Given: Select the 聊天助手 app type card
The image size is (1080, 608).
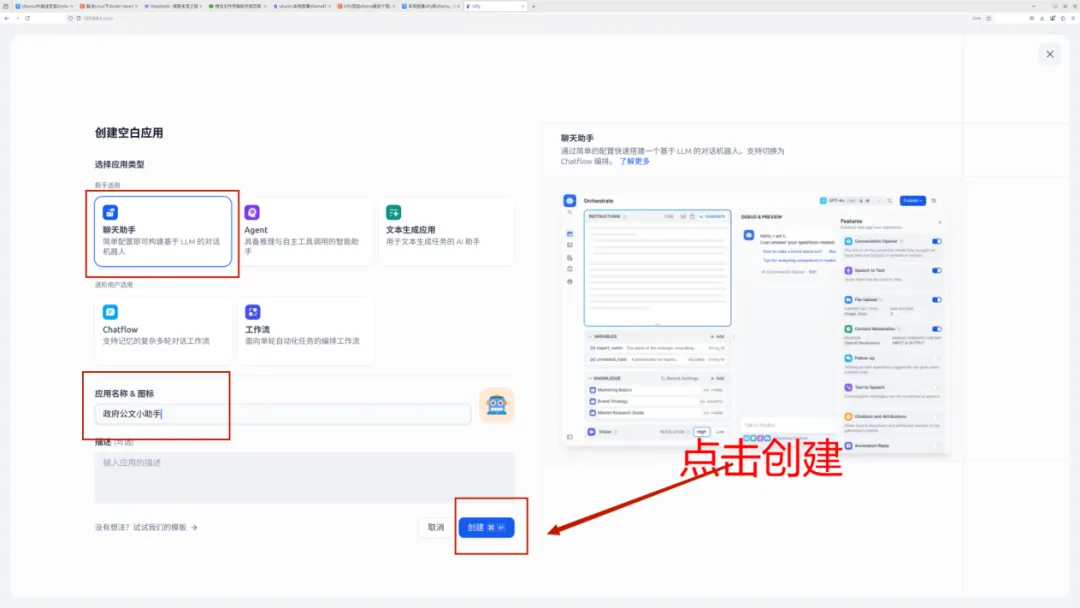Looking at the screenshot, I should [x=163, y=231].
